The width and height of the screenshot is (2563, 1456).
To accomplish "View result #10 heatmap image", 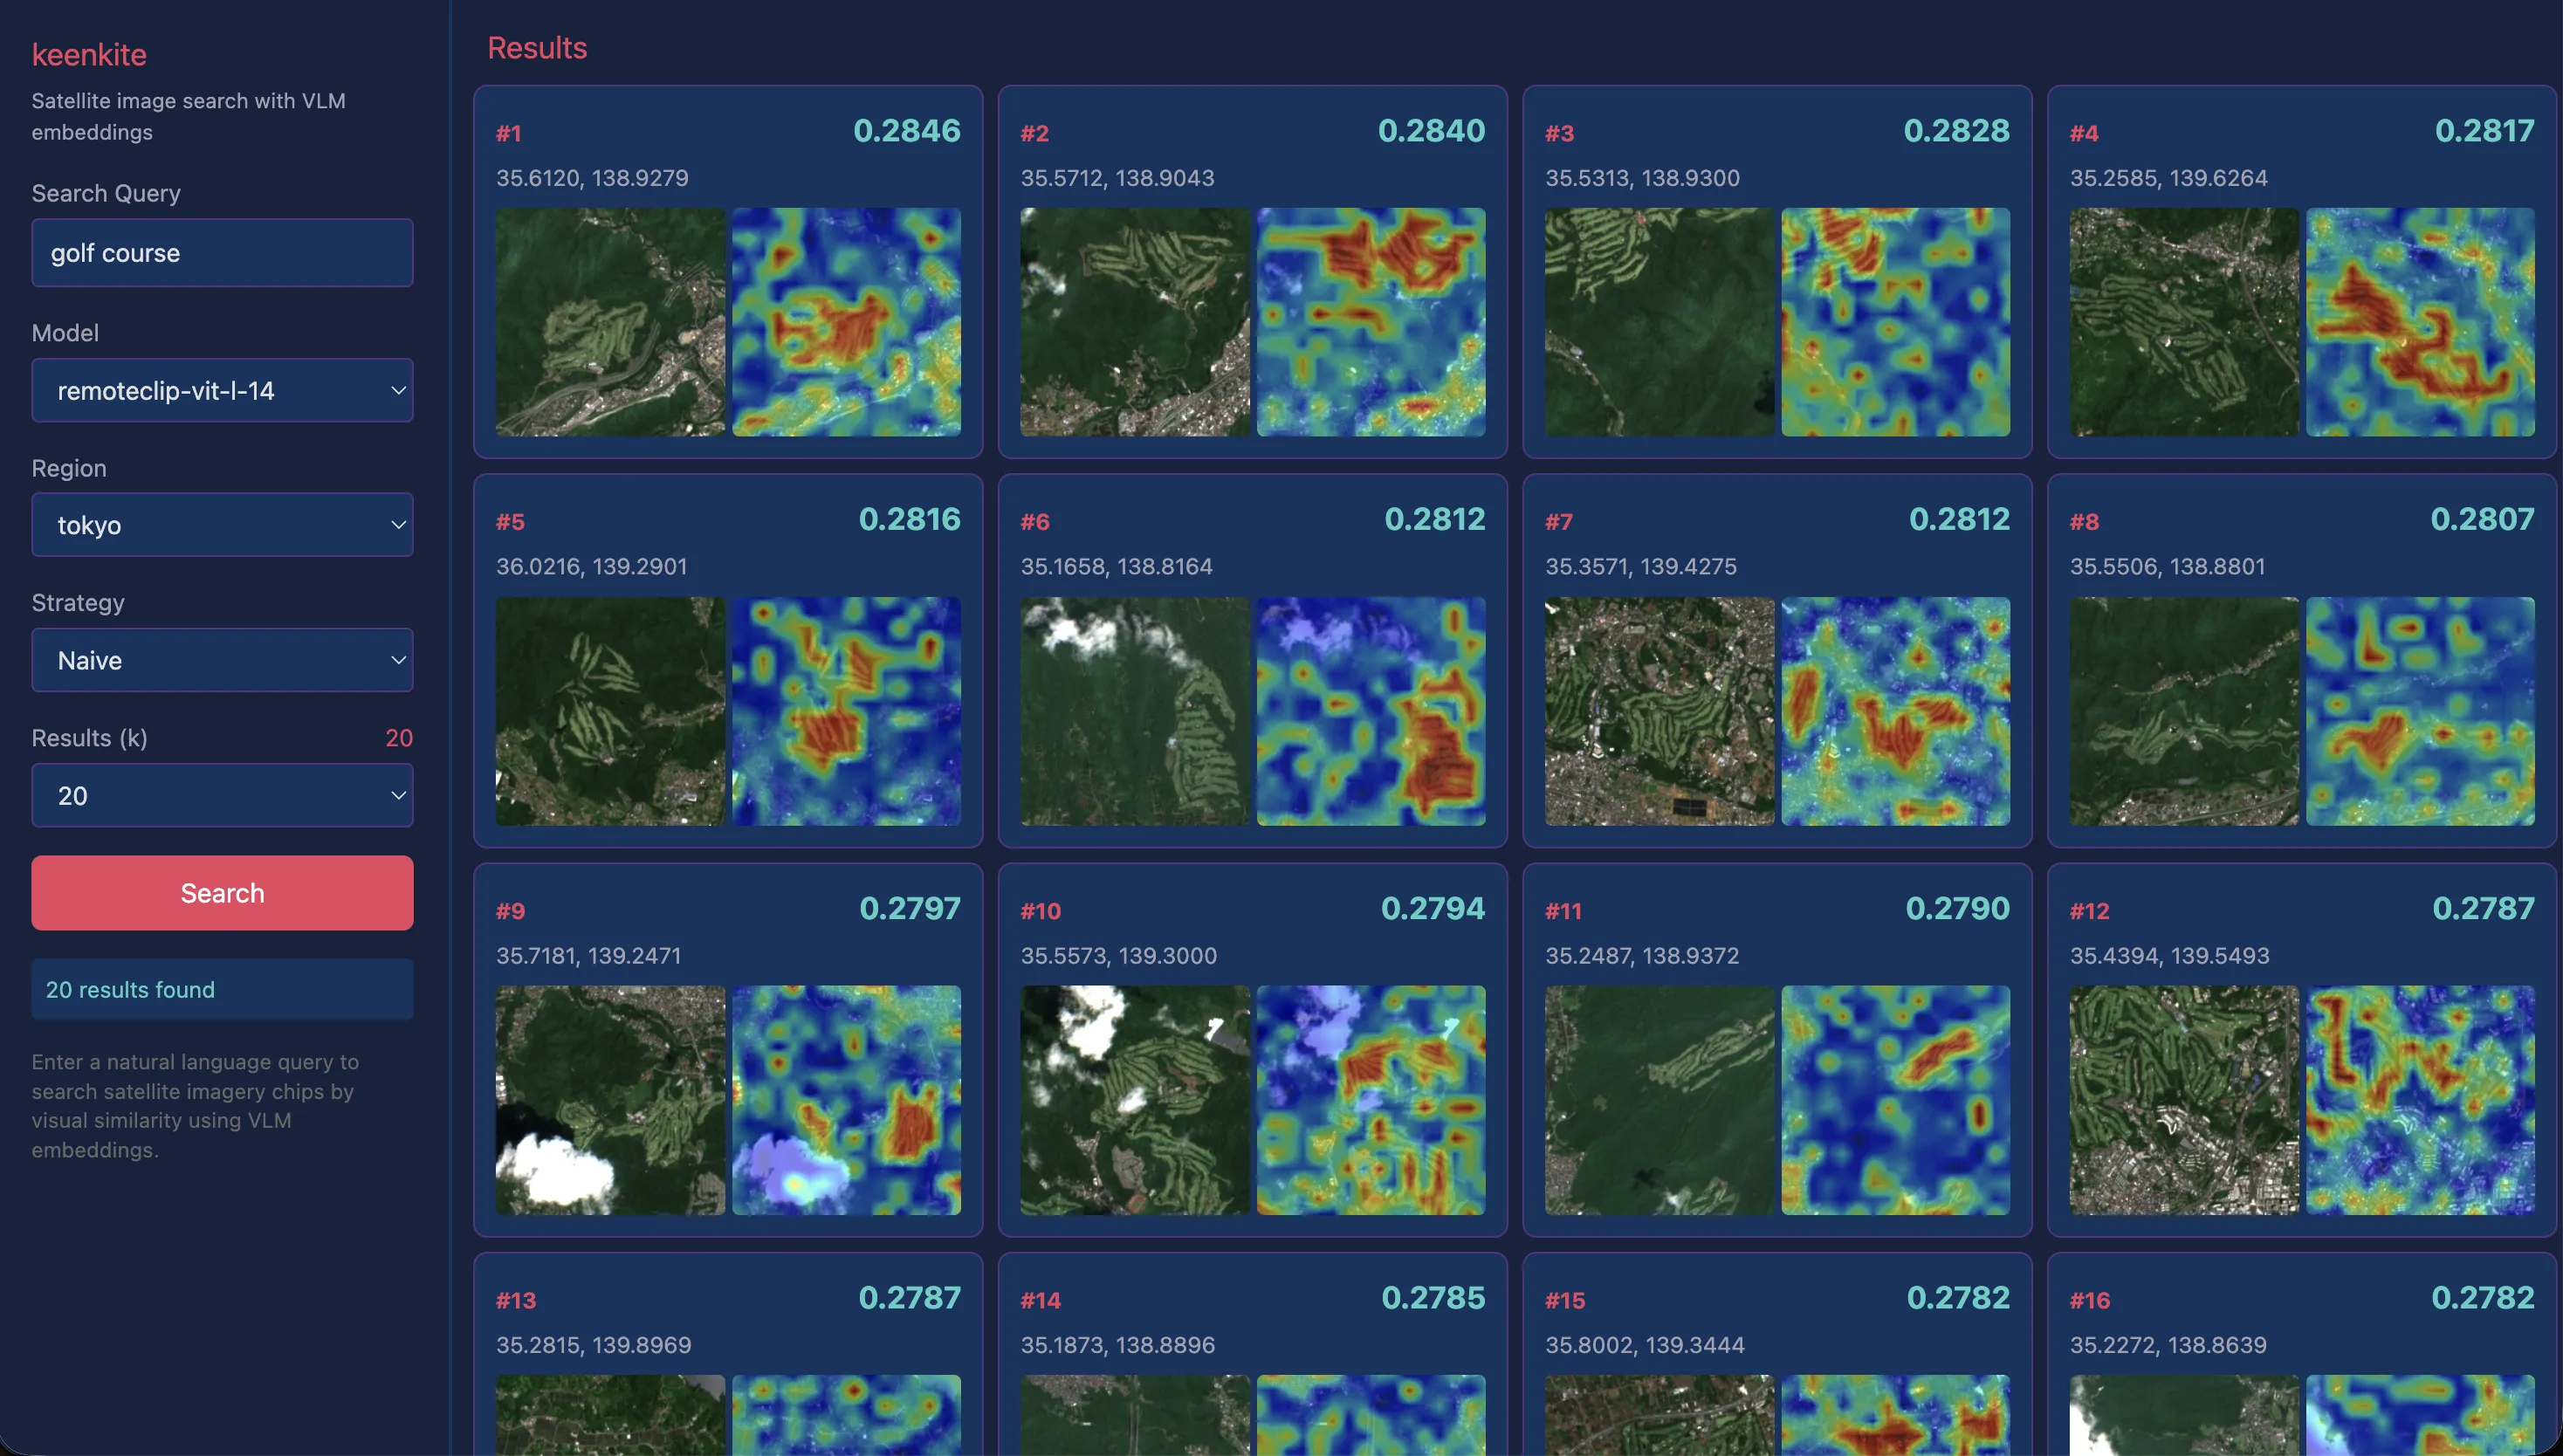I will (1370, 1100).
